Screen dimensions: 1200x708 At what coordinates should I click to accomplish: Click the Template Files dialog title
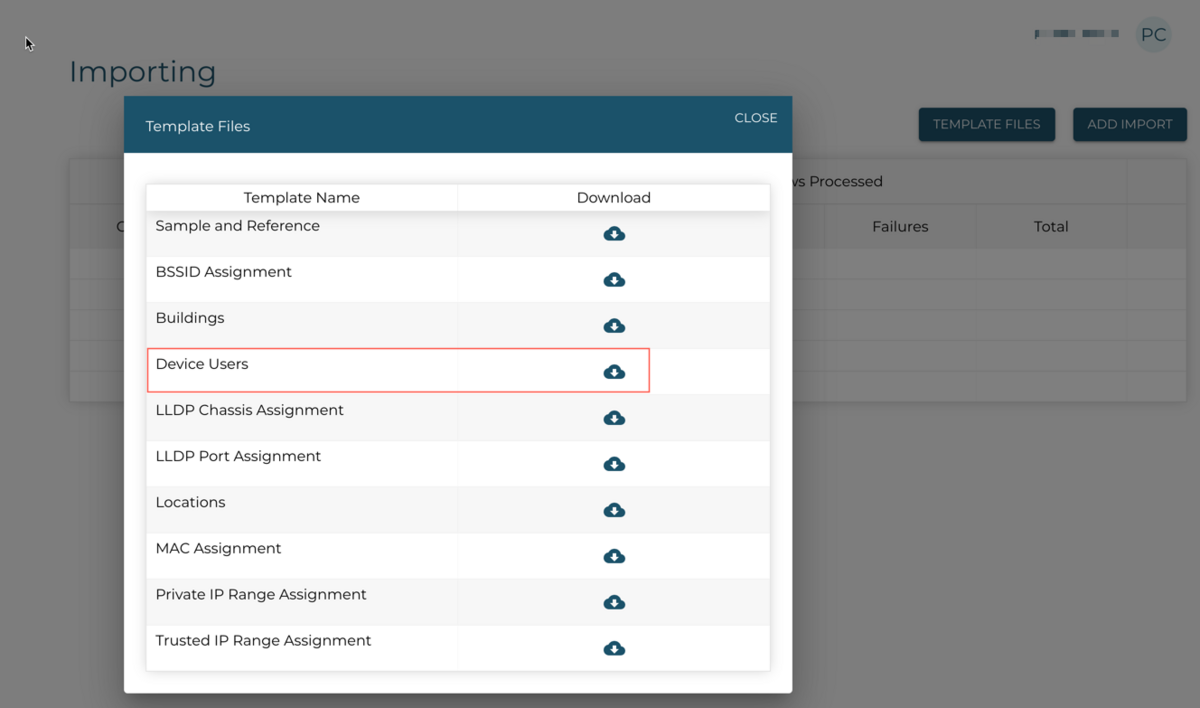pyautogui.click(x=198, y=126)
